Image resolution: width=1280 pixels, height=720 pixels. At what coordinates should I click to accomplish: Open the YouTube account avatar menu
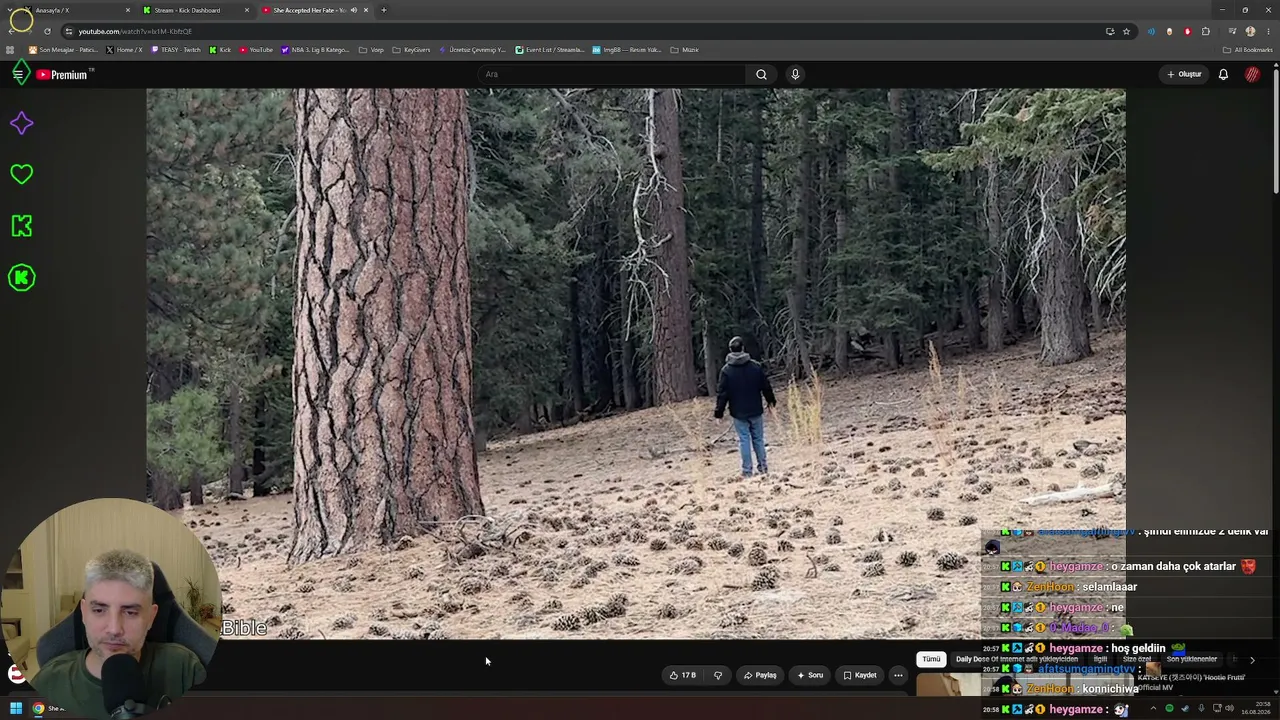[1252, 74]
